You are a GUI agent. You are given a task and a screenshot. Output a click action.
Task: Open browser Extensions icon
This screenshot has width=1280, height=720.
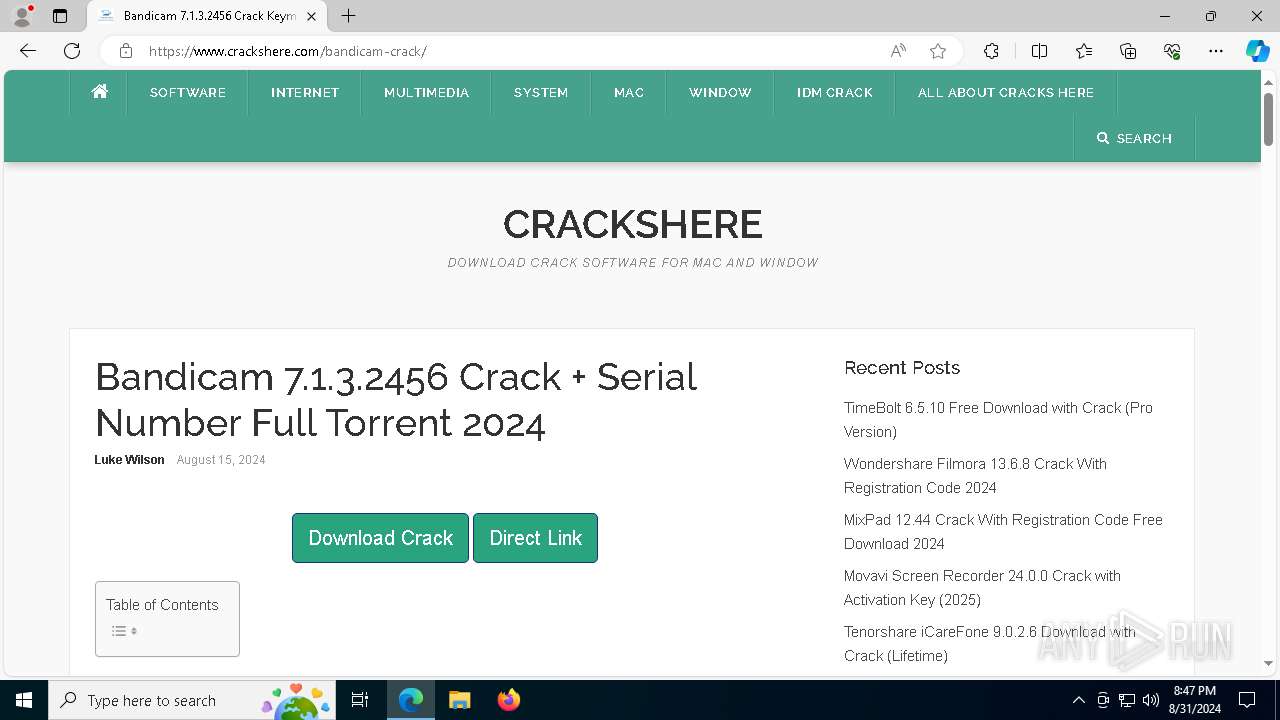point(991,51)
